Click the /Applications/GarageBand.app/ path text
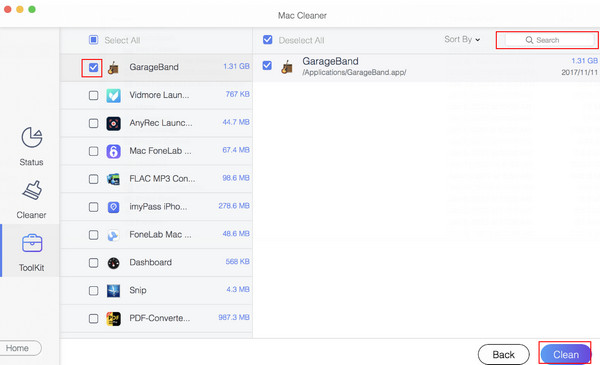 (x=354, y=72)
